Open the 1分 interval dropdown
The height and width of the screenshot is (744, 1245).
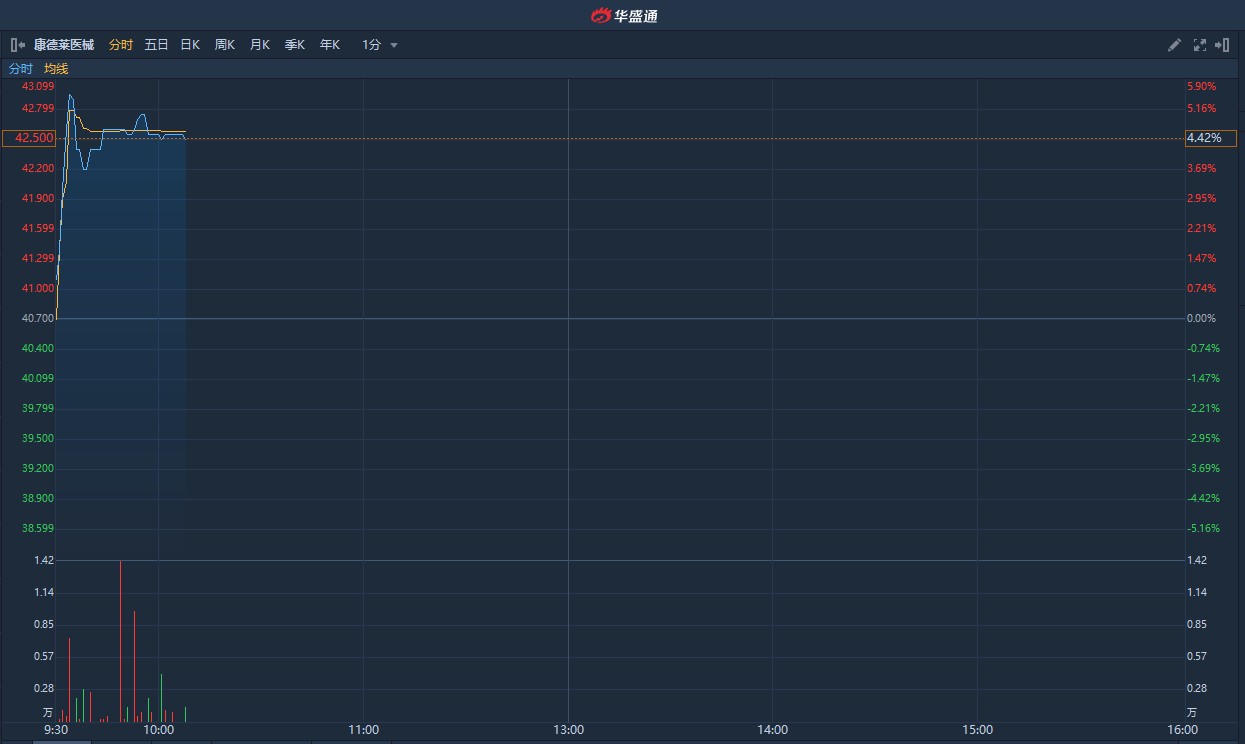(380, 45)
